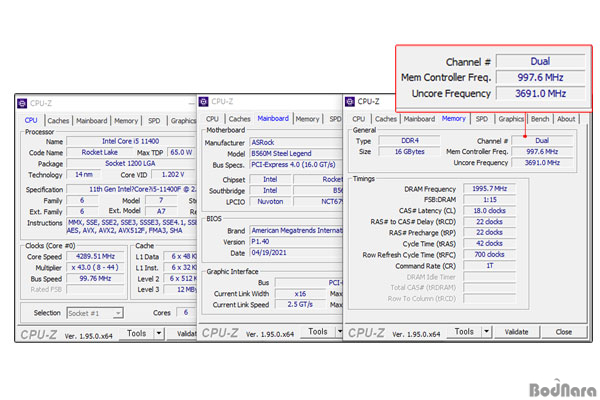Click the x16 current link width value
The image size is (600, 400).
300,294
